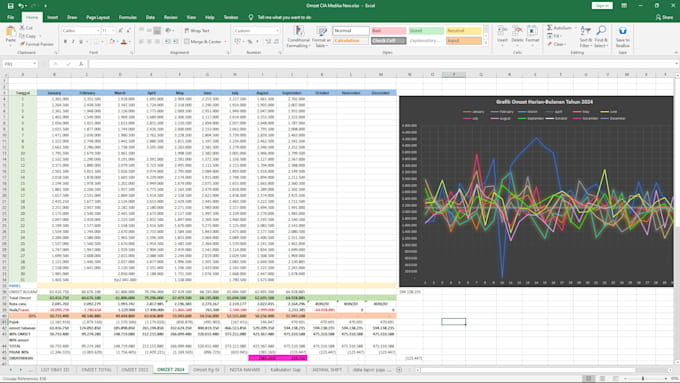Toggle underline formatting
680x383 pixels.
[81, 42]
